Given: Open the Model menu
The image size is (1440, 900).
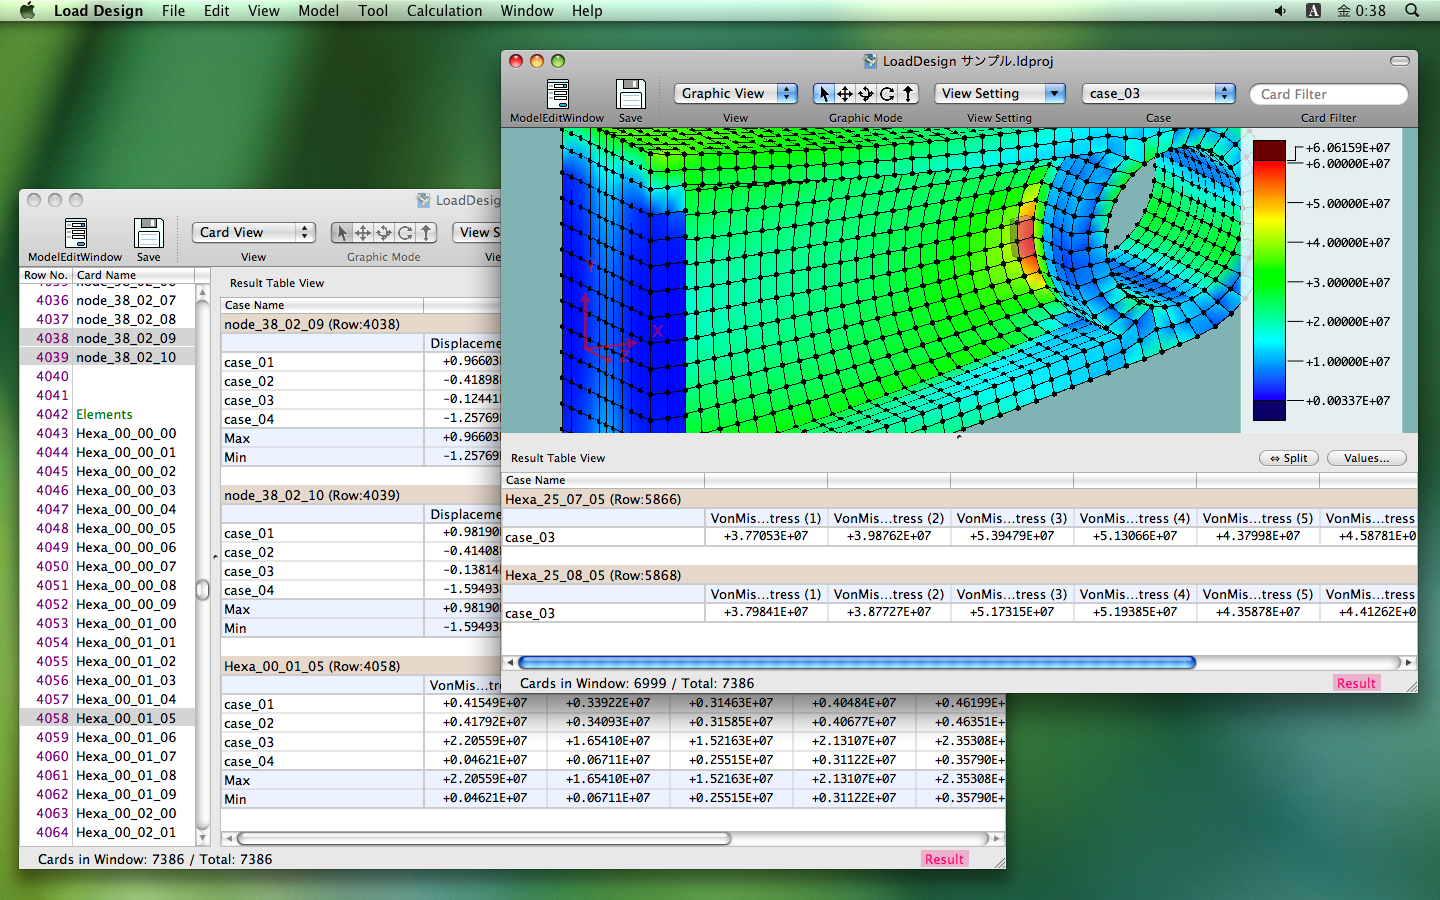Looking at the screenshot, I should tap(318, 11).
